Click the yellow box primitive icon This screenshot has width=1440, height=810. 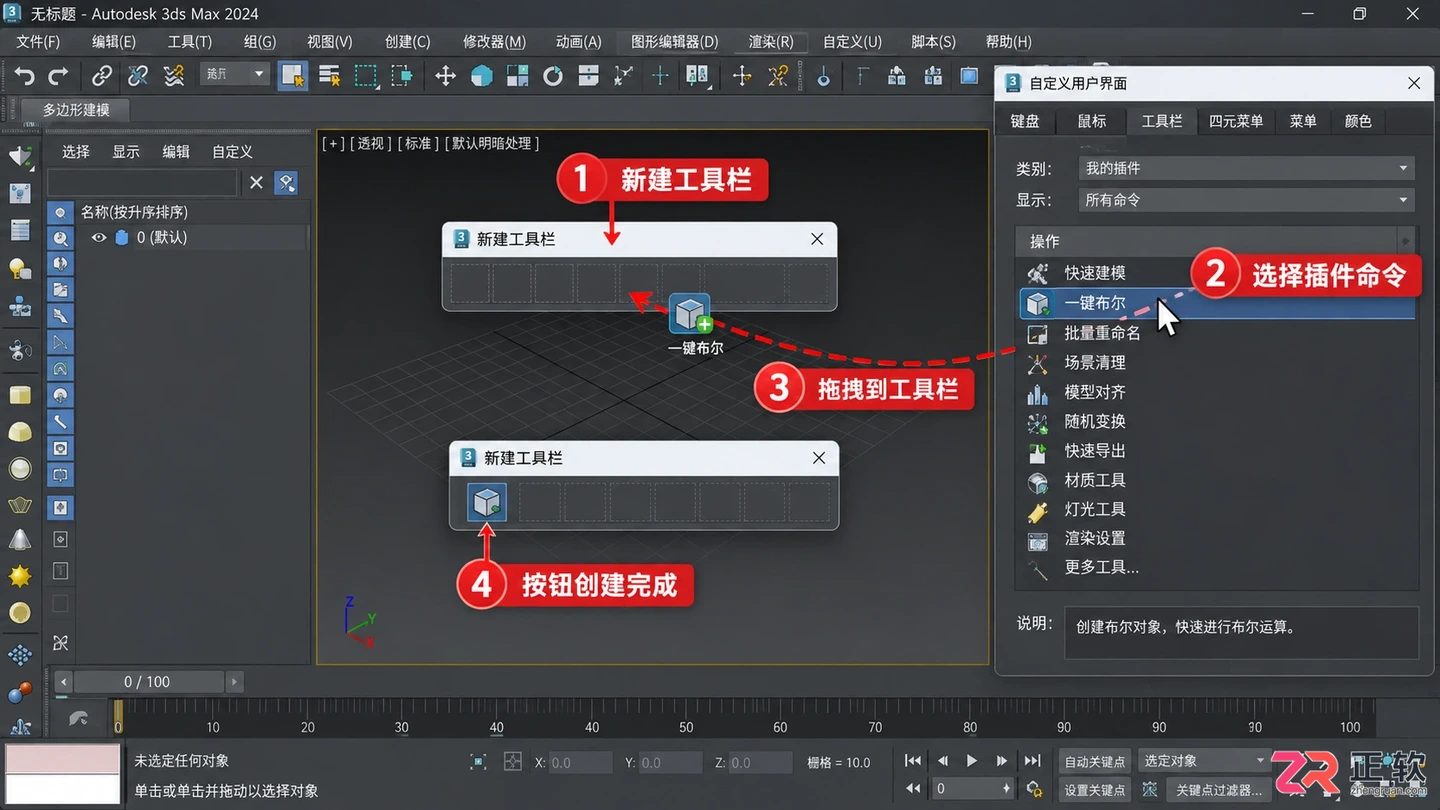click(x=20, y=395)
